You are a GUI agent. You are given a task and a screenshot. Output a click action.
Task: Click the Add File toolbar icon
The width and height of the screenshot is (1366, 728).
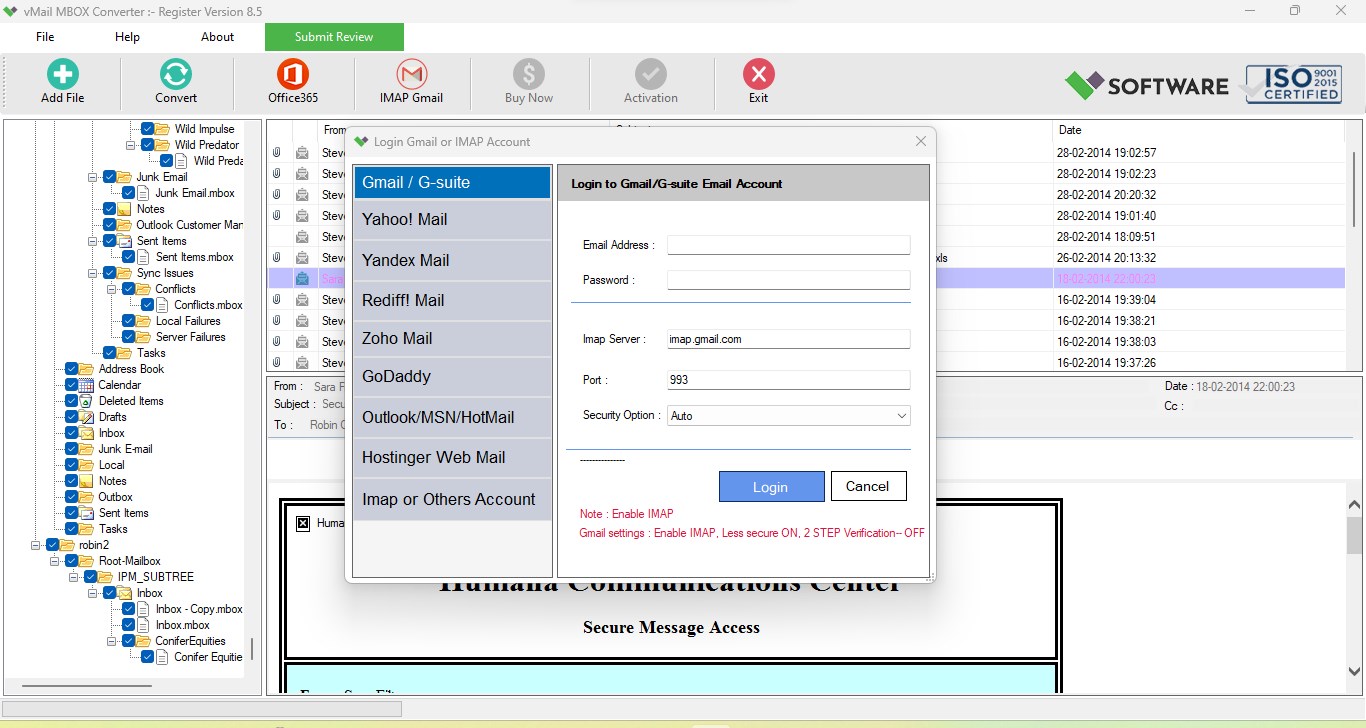coord(62,75)
